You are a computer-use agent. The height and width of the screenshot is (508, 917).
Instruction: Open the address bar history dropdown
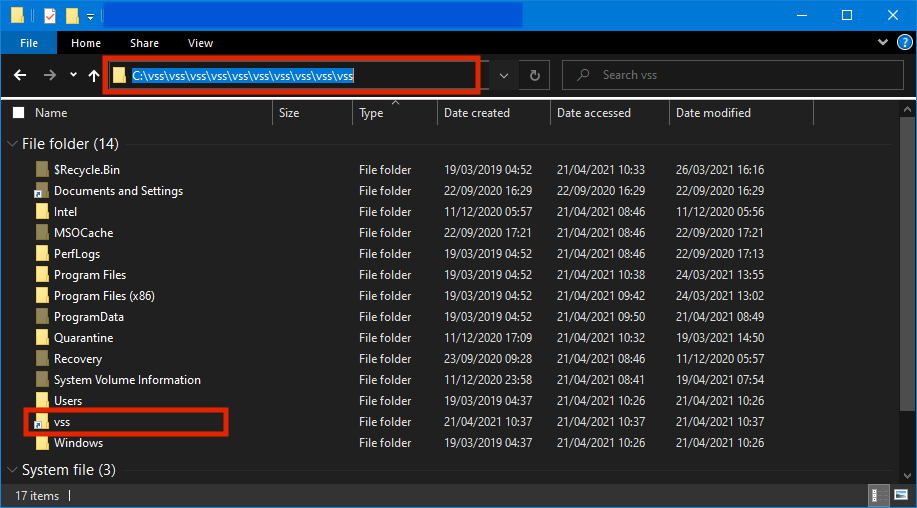click(504, 75)
